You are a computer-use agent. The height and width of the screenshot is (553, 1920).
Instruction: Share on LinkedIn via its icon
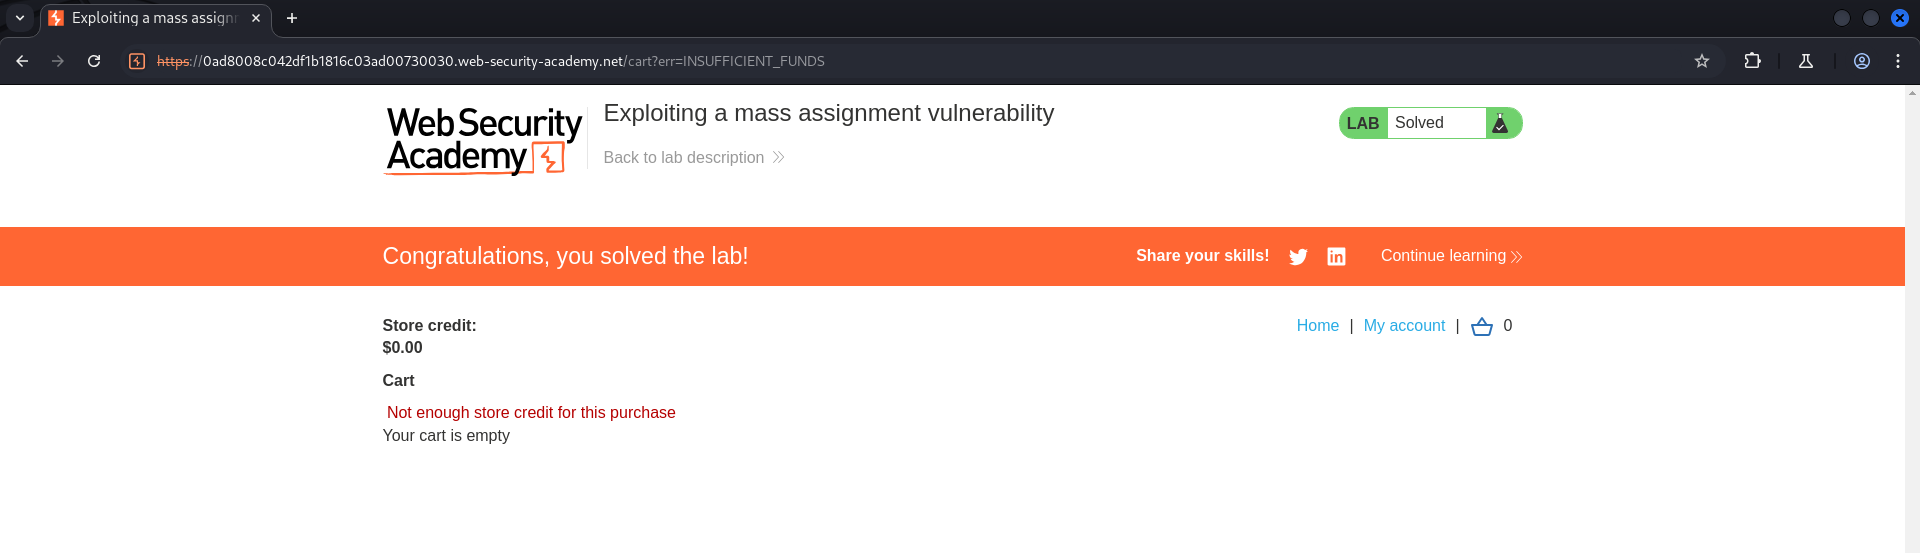pos(1336,257)
